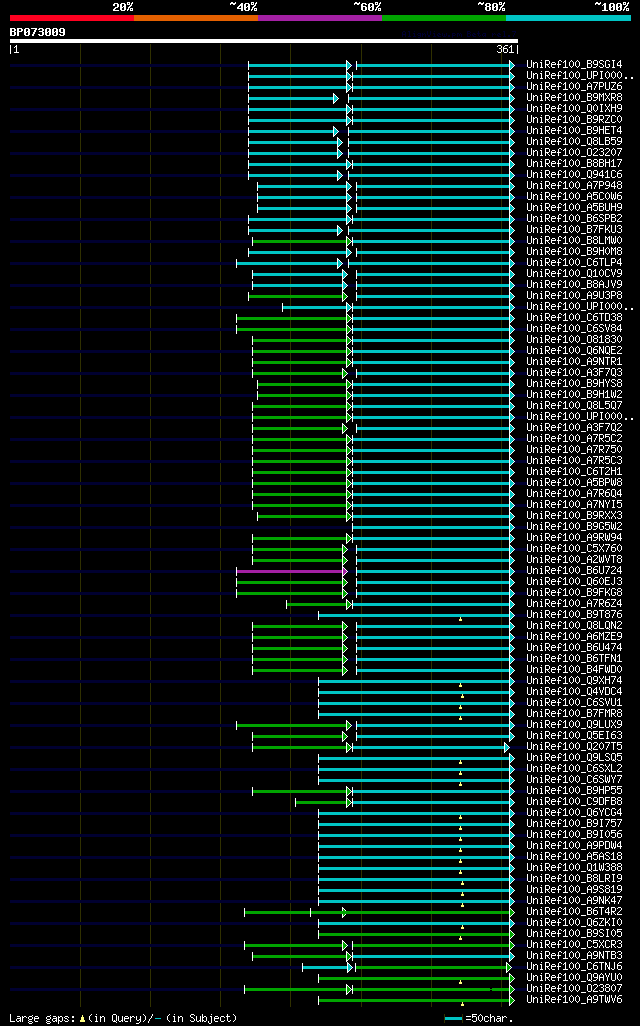The width and height of the screenshot is (640, 1026).
Task: Open hit UniRef100_B6SPB2
Action: click(575, 219)
